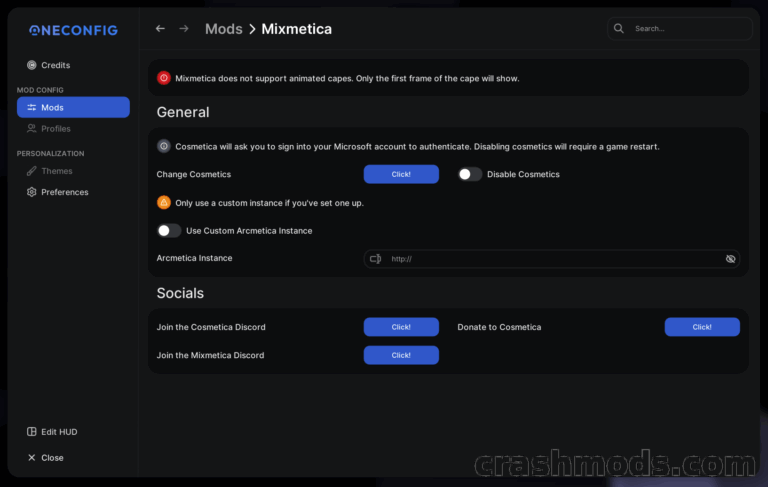This screenshot has width=768, height=487.
Task: Click the text cursor icon in Arcmetica field
Action: click(376, 259)
